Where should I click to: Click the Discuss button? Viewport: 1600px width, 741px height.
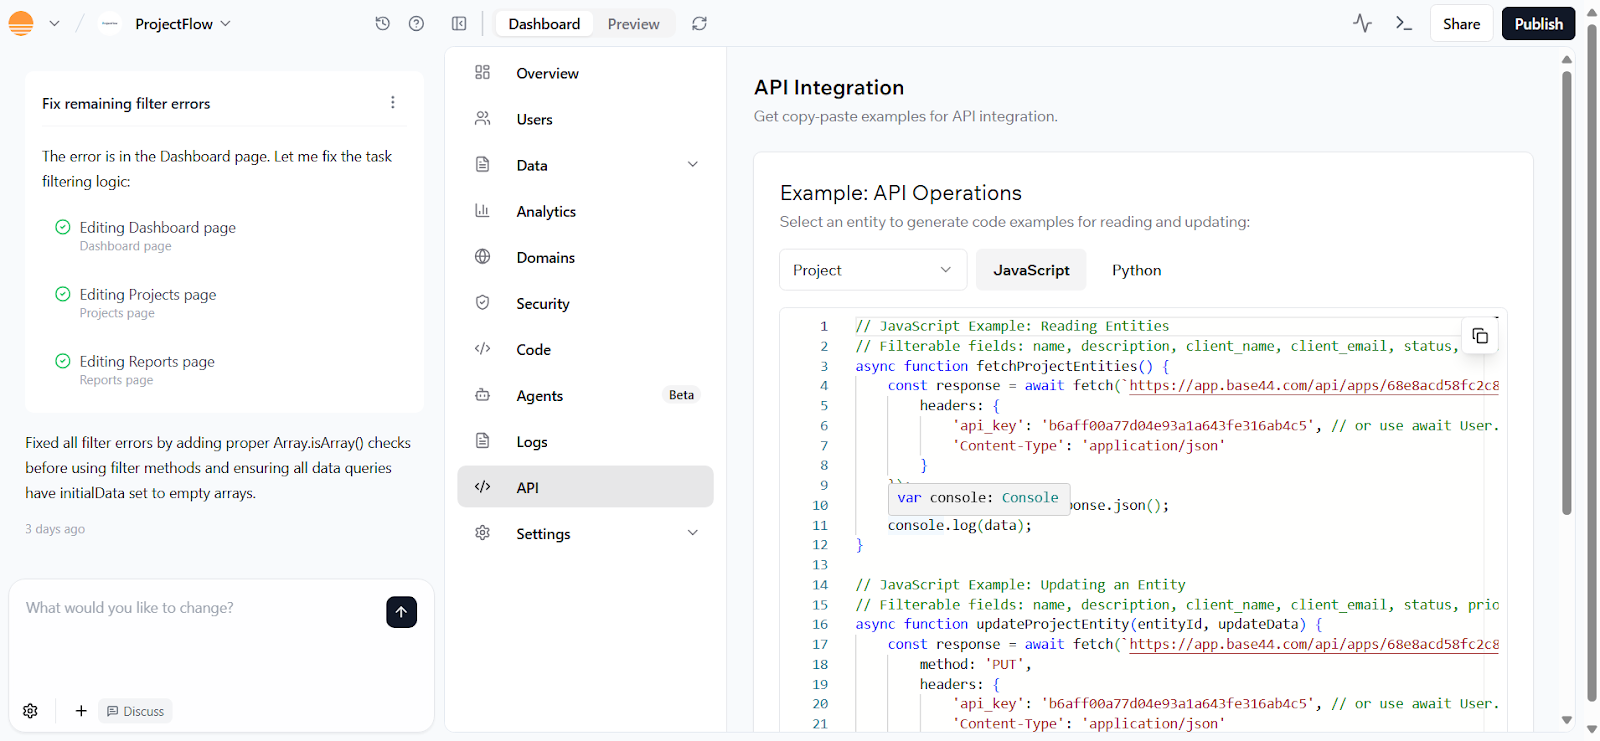135,711
